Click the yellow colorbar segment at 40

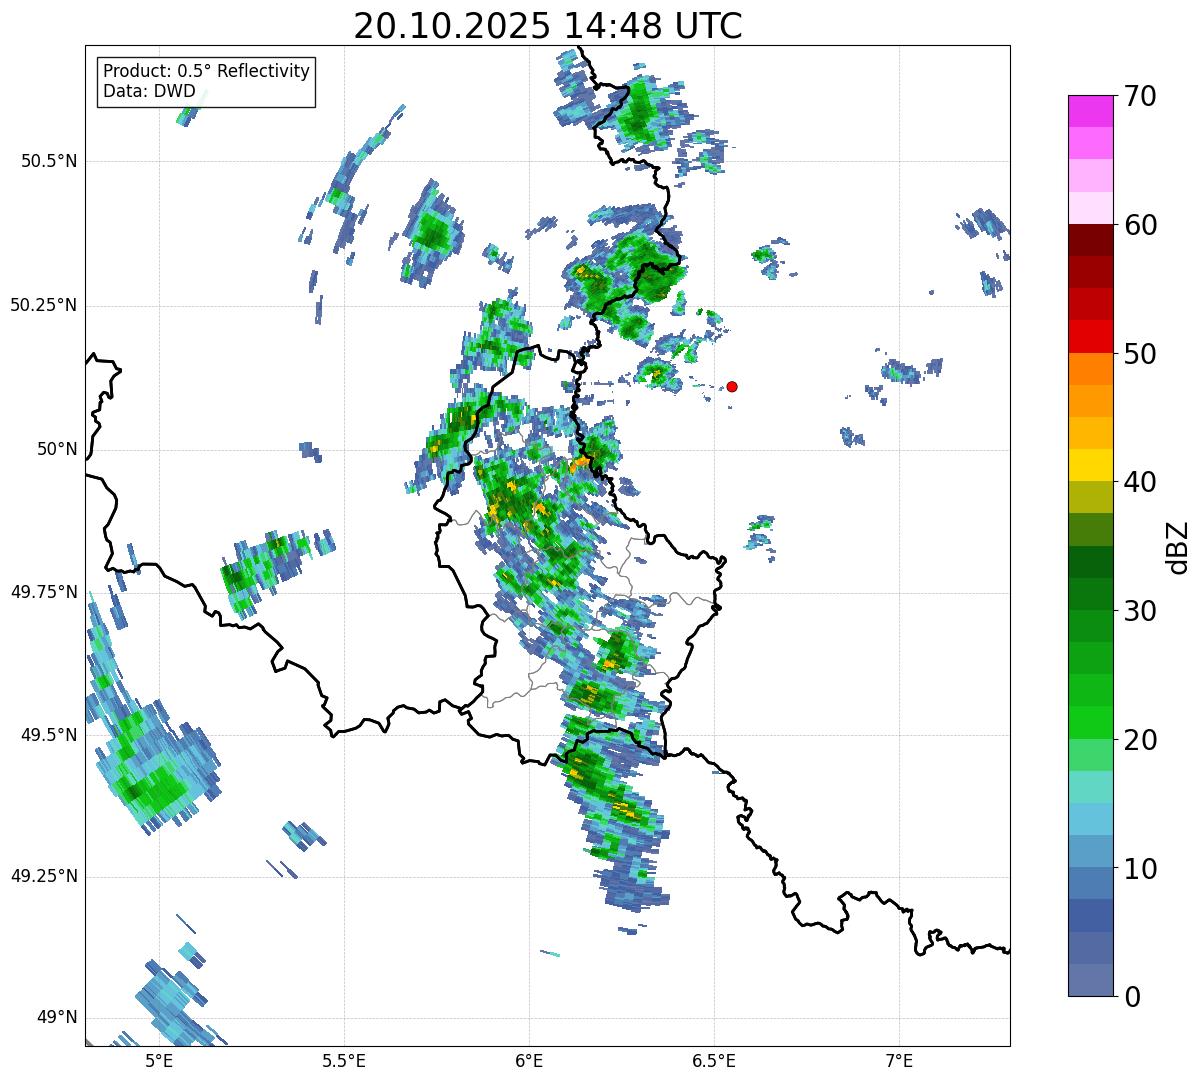click(1090, 465)
